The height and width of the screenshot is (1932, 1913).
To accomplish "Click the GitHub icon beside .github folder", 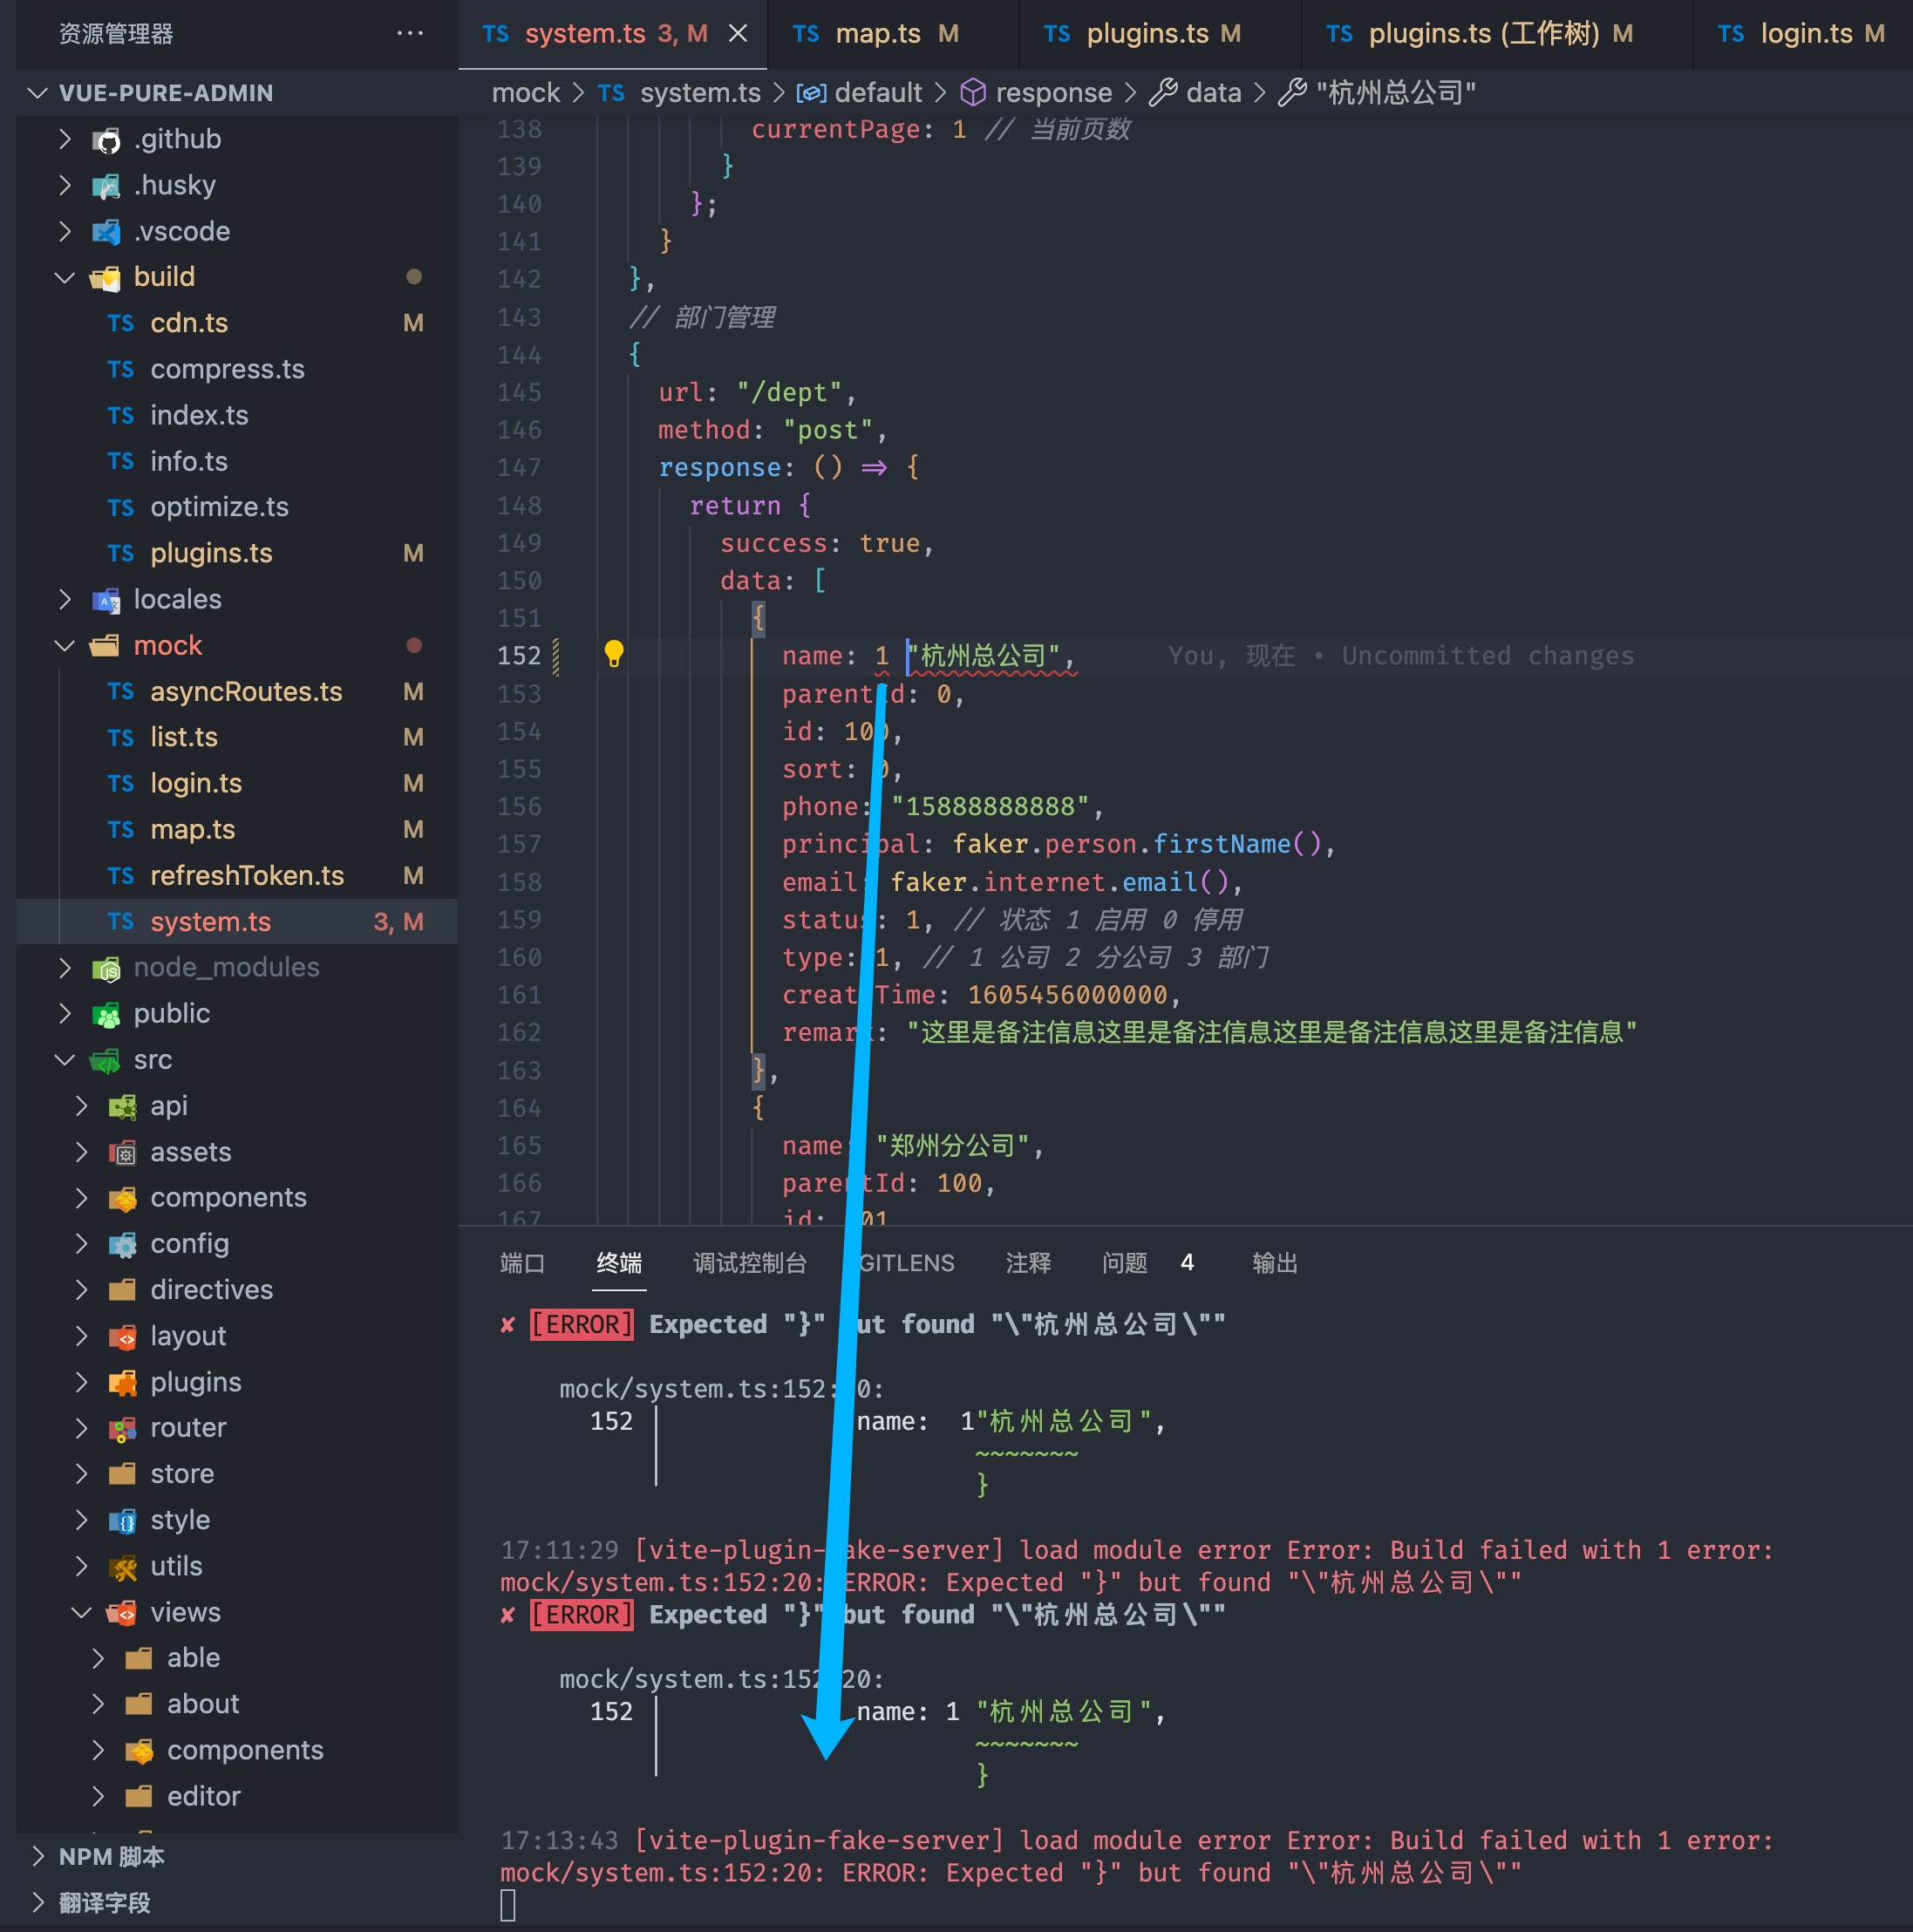I will pos(106,139).
